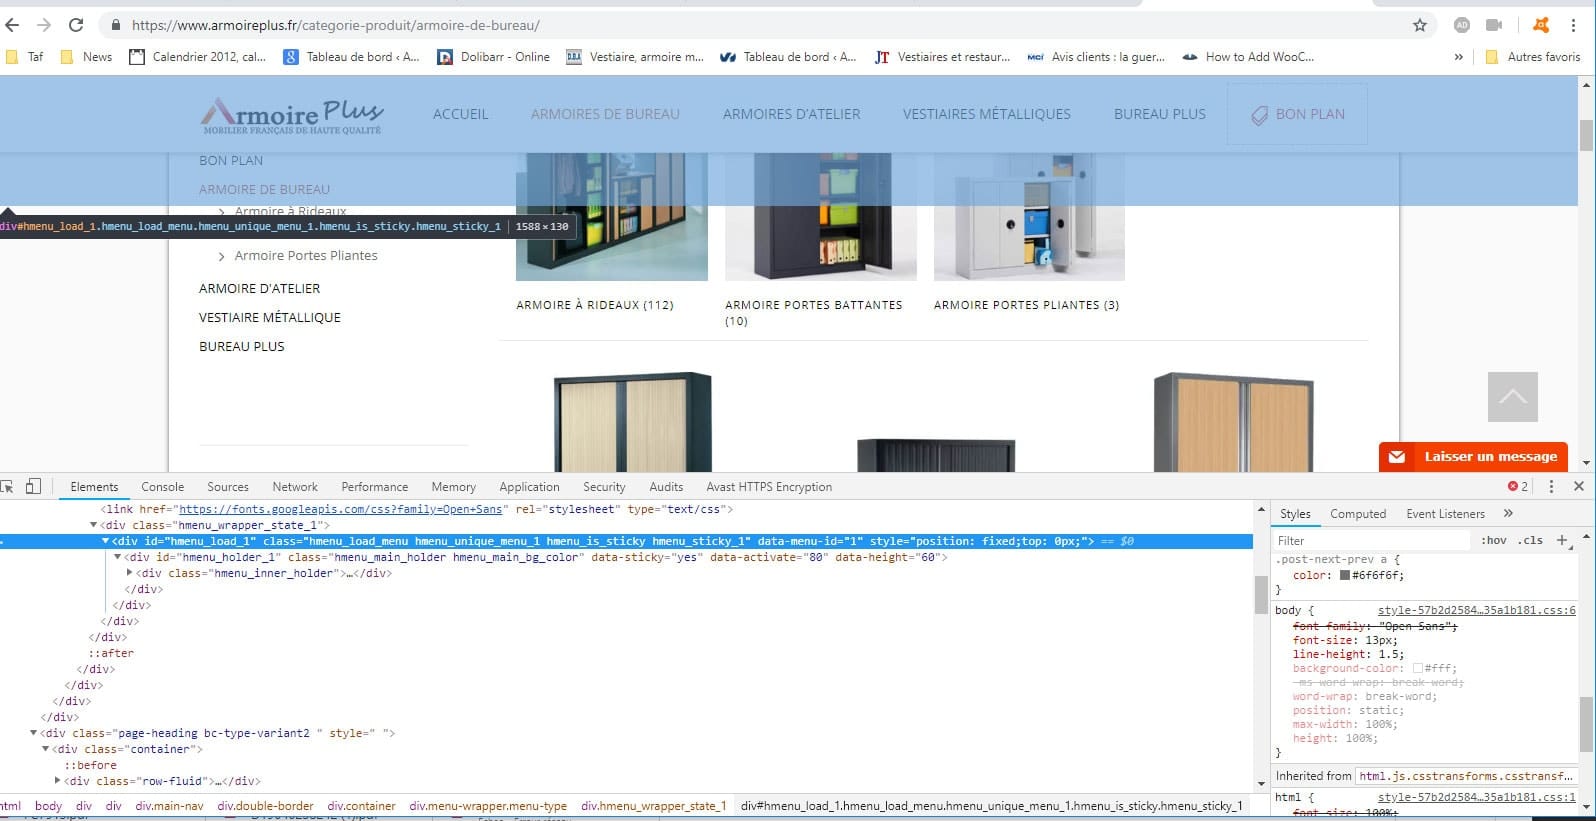Open DevTools customize three-dot menu
Image resolution: width=1596 pixels, height=821 pixels.
click(1551, 487)
